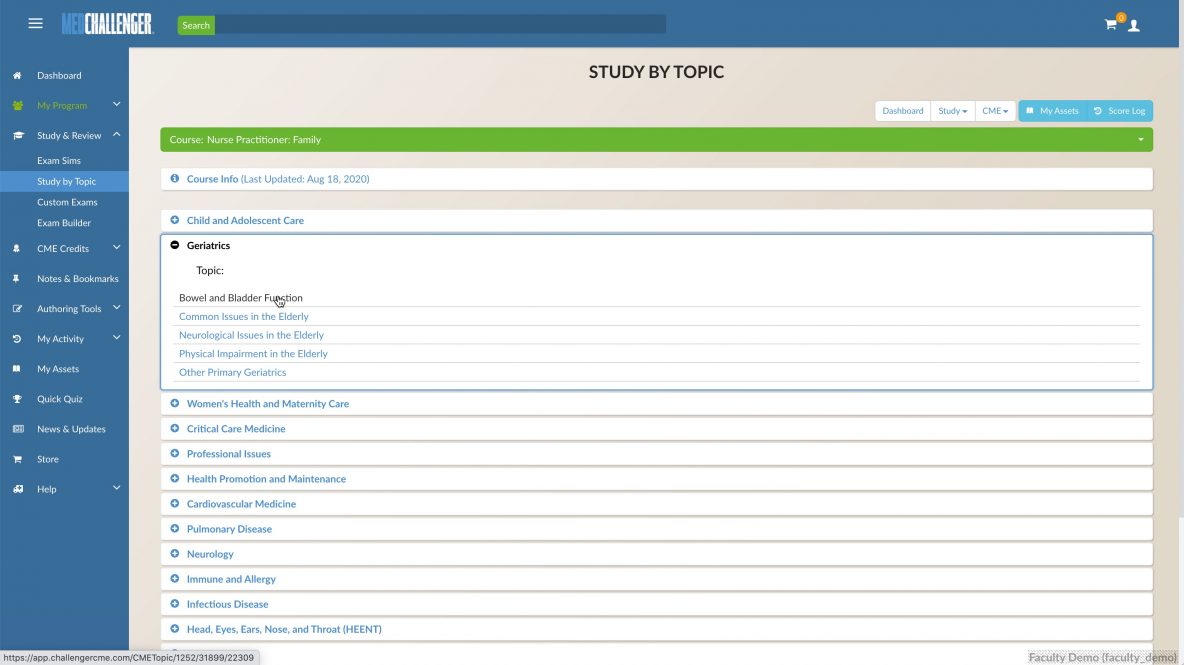Open Exam Sims in the sidebar
1184x665 pixels.
(59, 161)
